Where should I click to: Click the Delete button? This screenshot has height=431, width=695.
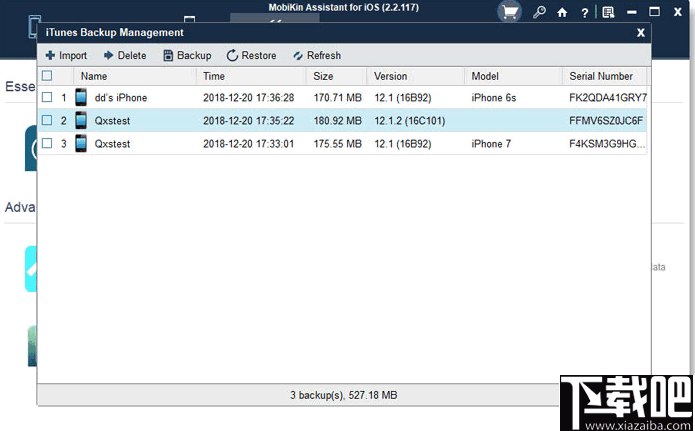(125, 55)
